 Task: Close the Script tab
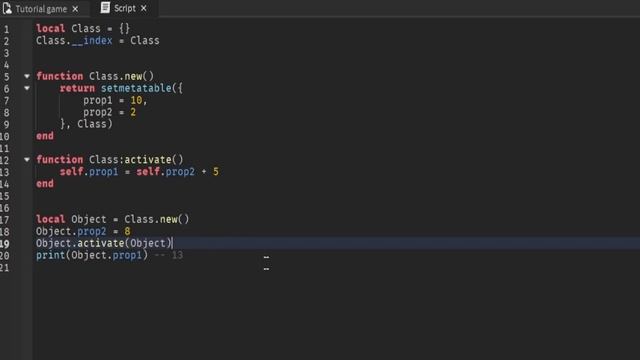(143, 8)
